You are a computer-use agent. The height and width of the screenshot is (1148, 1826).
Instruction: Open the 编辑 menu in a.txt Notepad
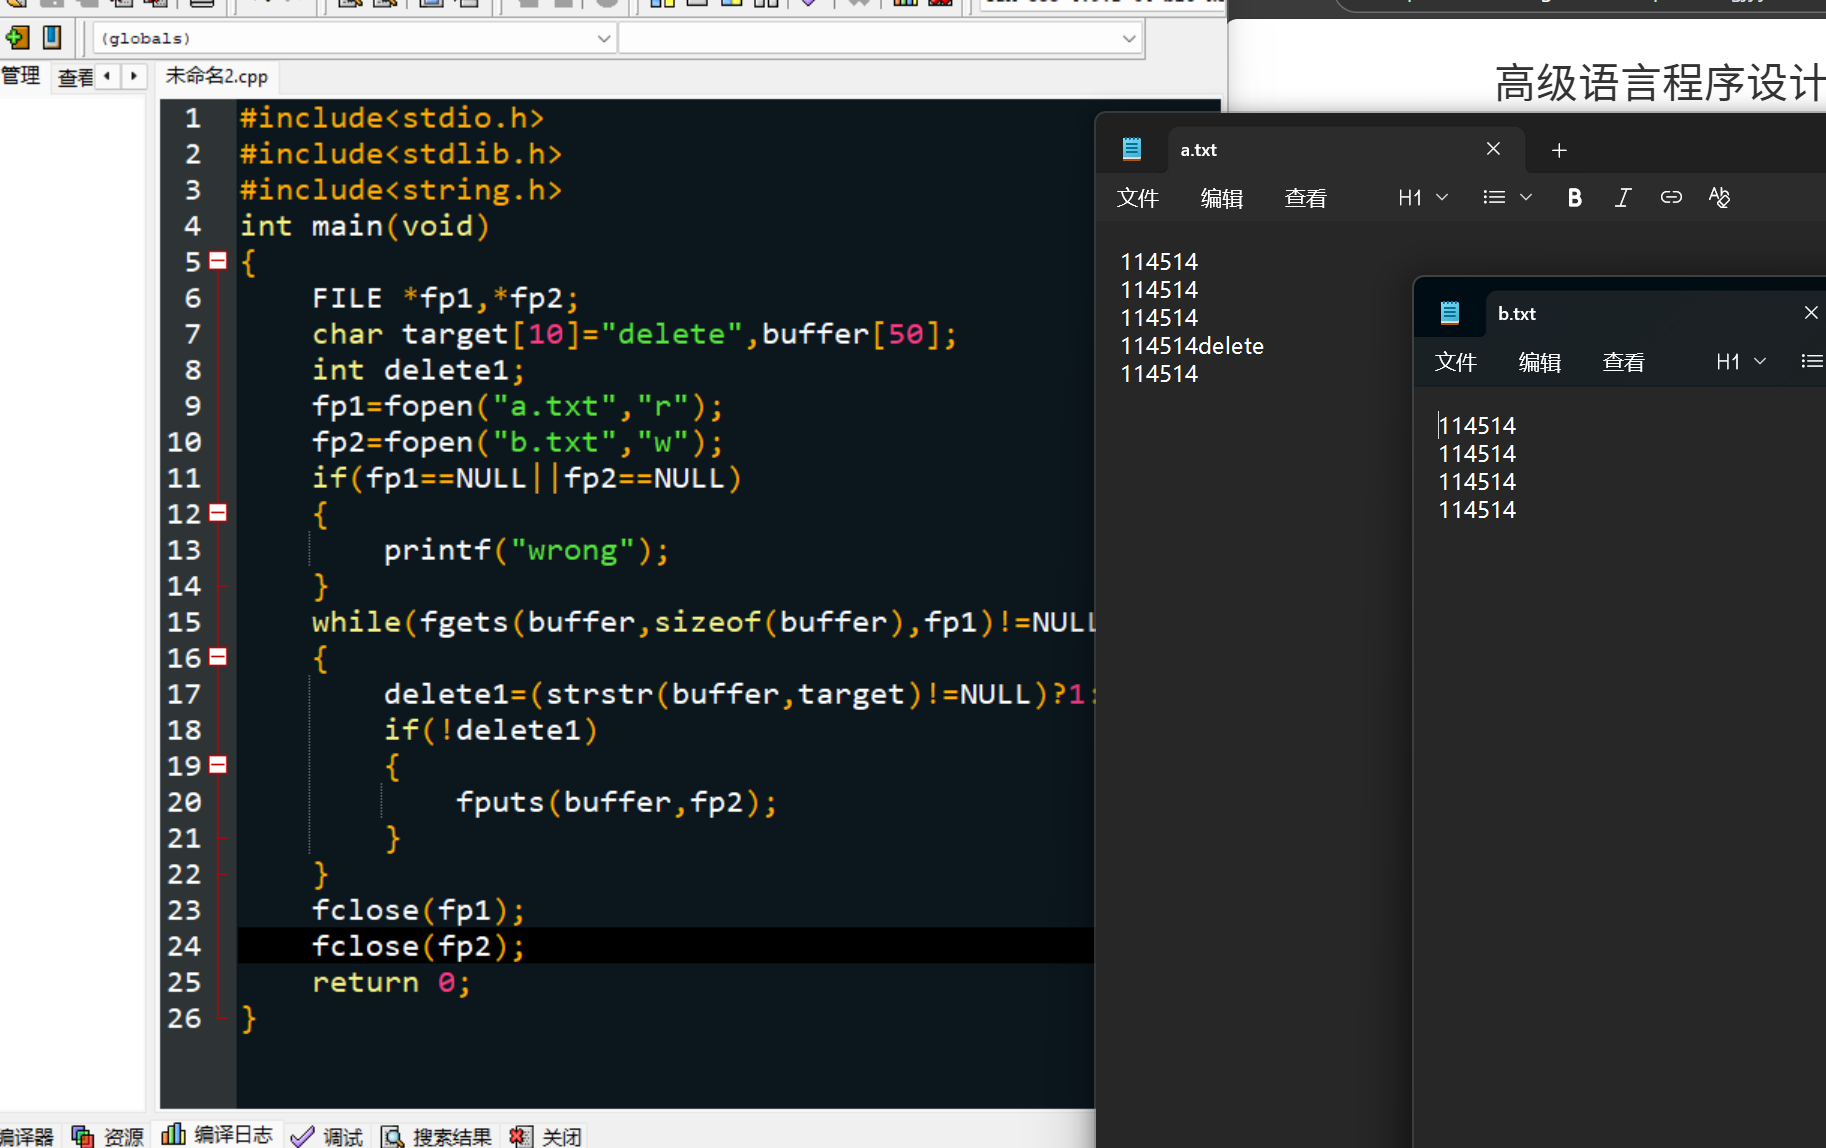coord(1222,198)
